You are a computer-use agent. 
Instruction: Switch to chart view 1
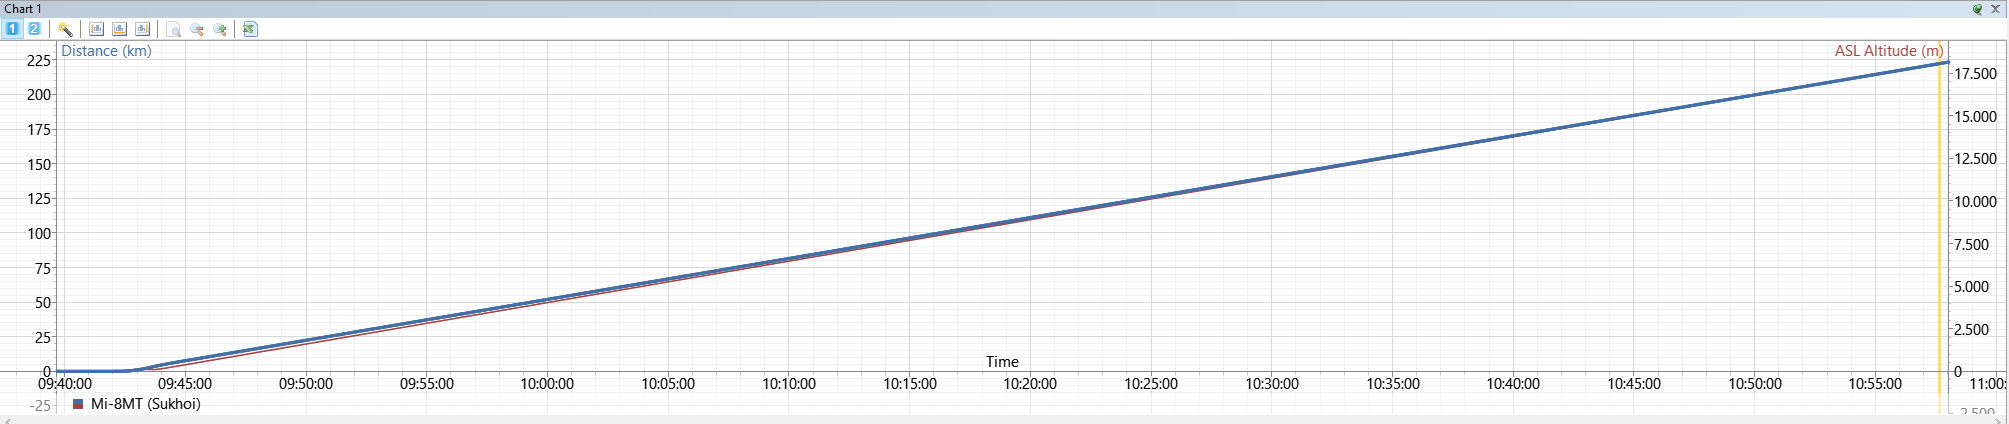click(x=12, y=29)
